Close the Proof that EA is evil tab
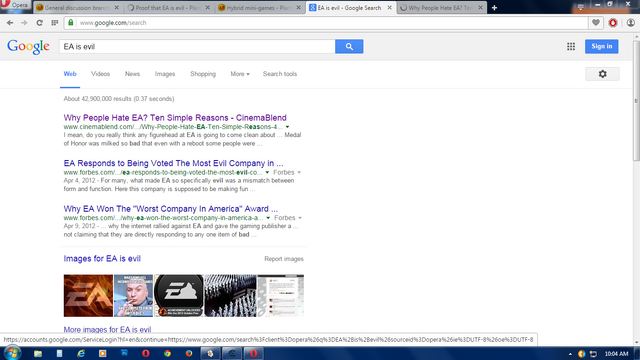Screen dimensions: 640x360 pyautogui.click(x=208, y=8)
